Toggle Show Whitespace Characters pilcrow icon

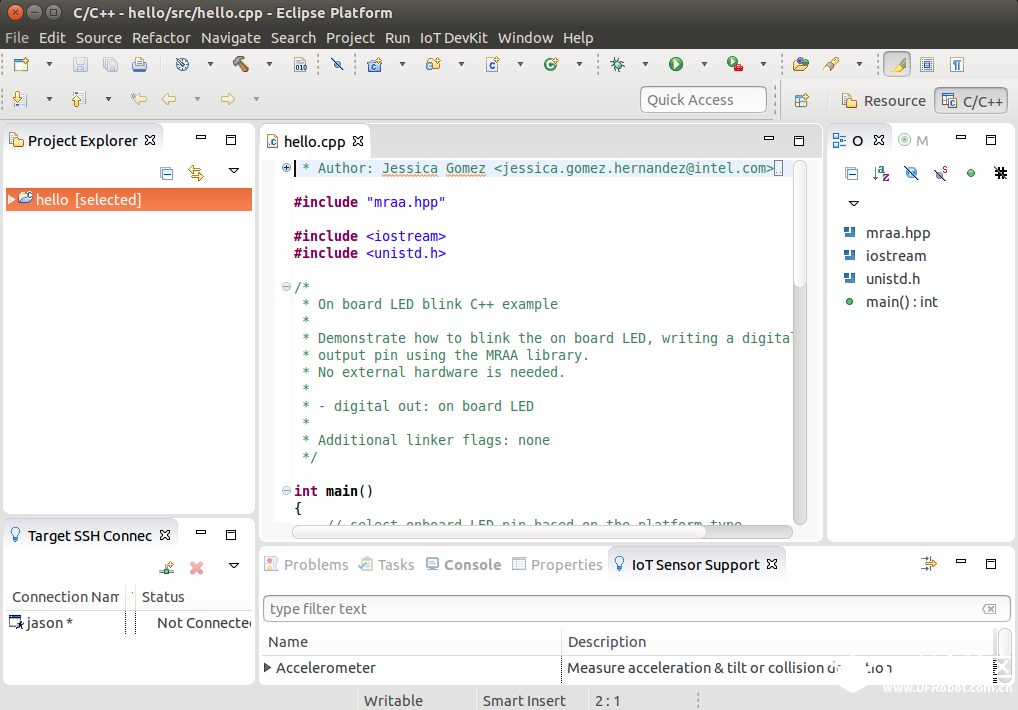point(957,65)
